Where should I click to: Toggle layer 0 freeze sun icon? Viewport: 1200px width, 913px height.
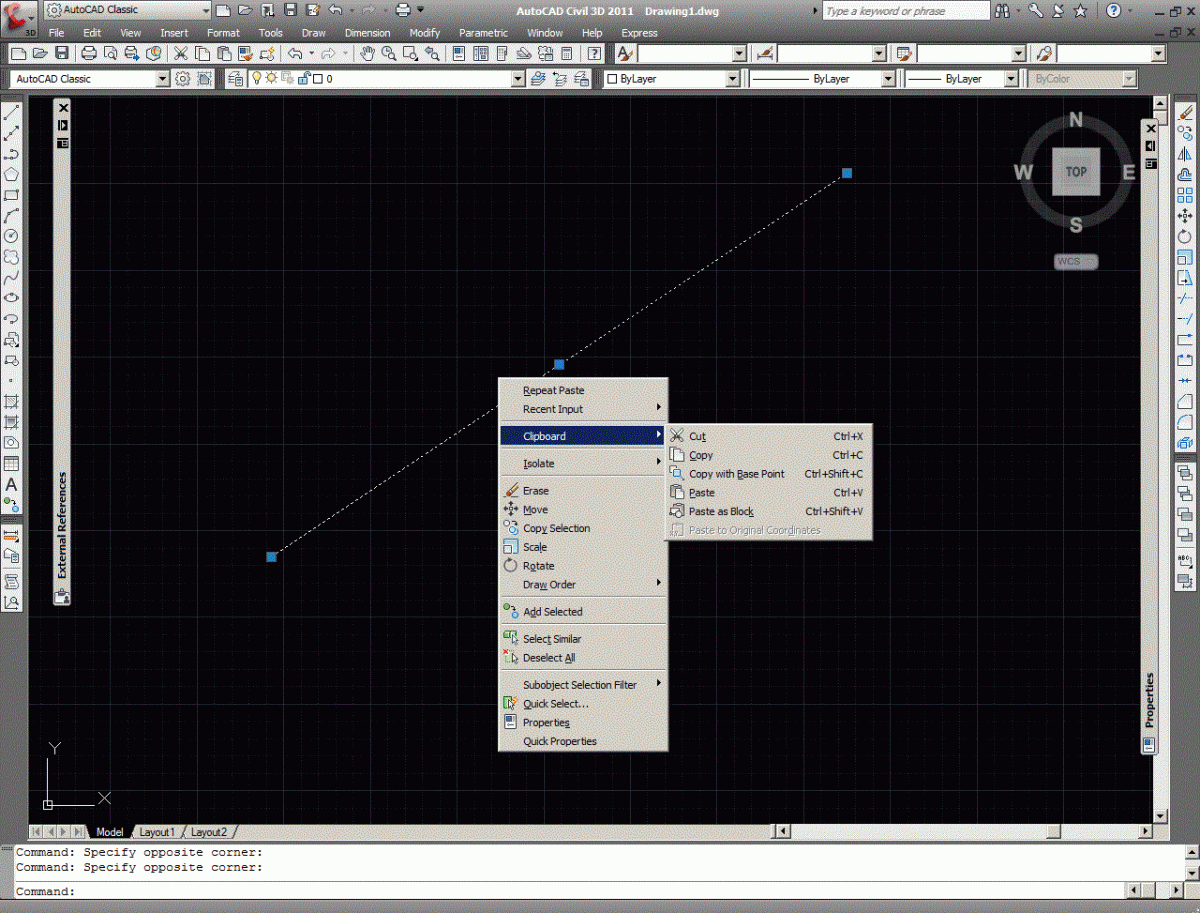point(269,78)
